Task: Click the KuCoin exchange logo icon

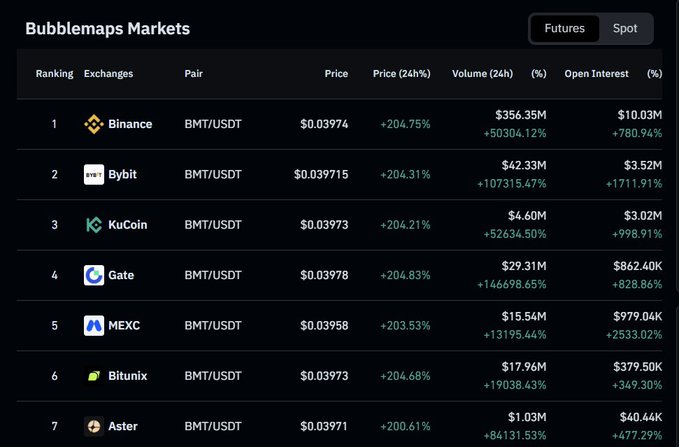Action: pyautogui.click(x=94, y=225)
